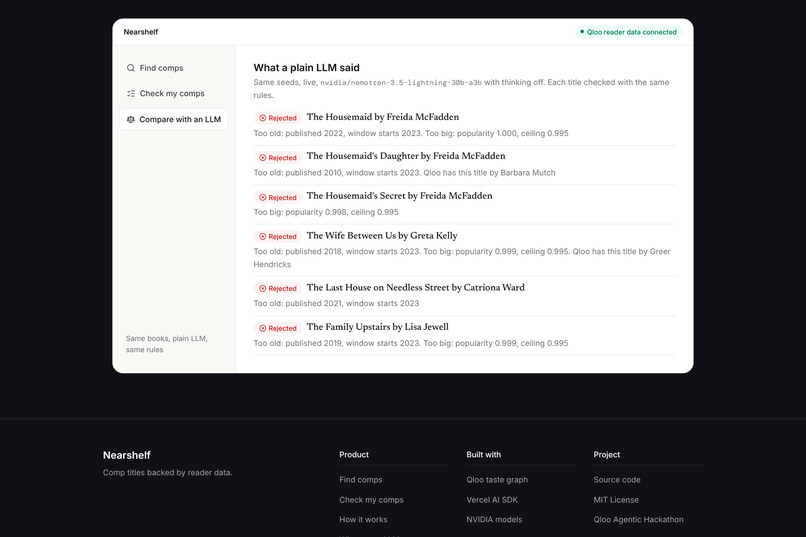Open the NVIDIA models footer link

pos(494,520)
